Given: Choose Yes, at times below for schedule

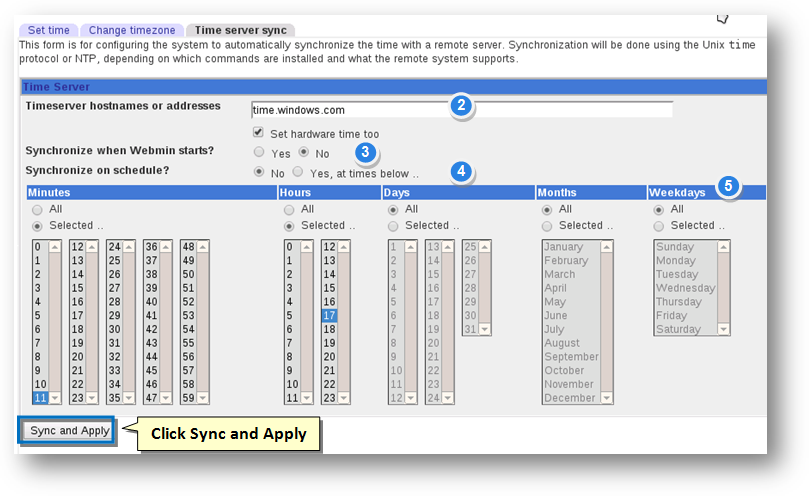Looking at the screenshot, I should point(297,172).
